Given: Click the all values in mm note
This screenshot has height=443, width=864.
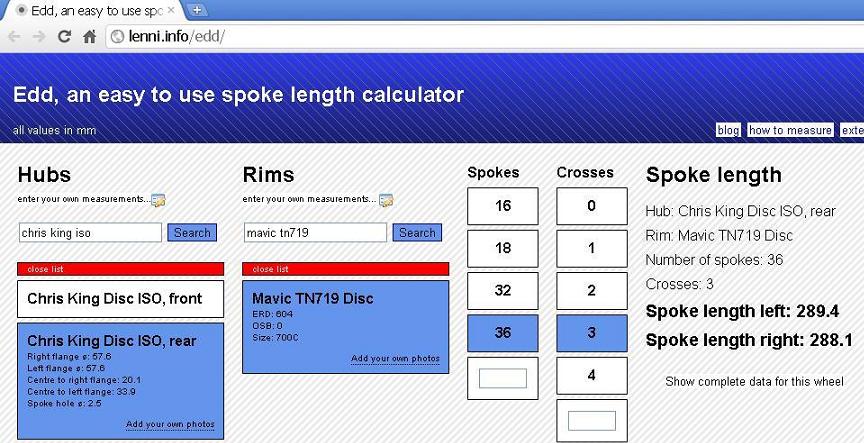Looking at the screenshot, I should [x=54, y=131].
